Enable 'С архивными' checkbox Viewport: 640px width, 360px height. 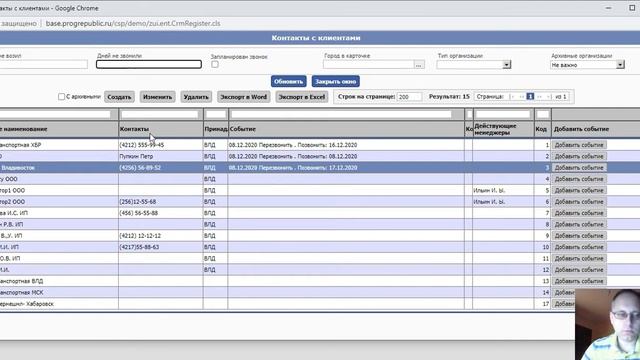click(61, 97)
